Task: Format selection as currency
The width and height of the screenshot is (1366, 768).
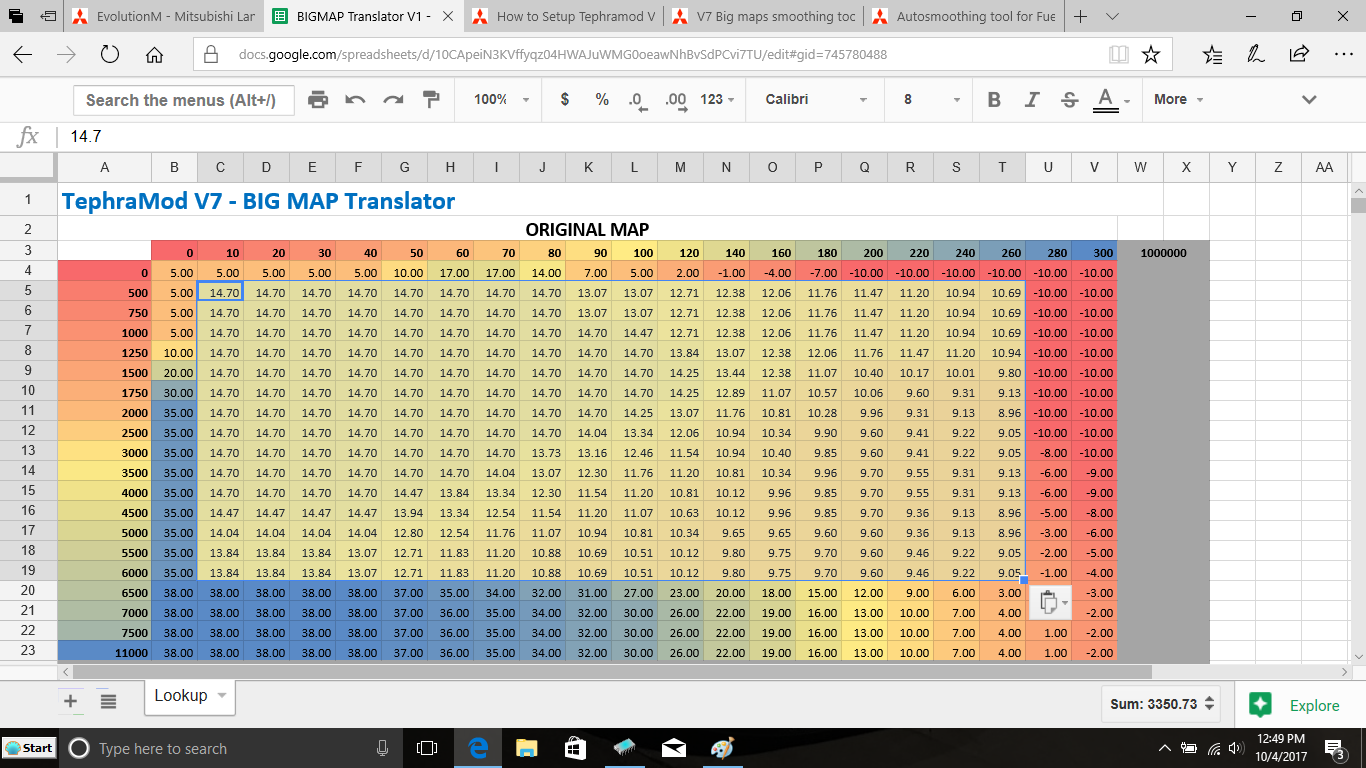Action: pos(565,99)
